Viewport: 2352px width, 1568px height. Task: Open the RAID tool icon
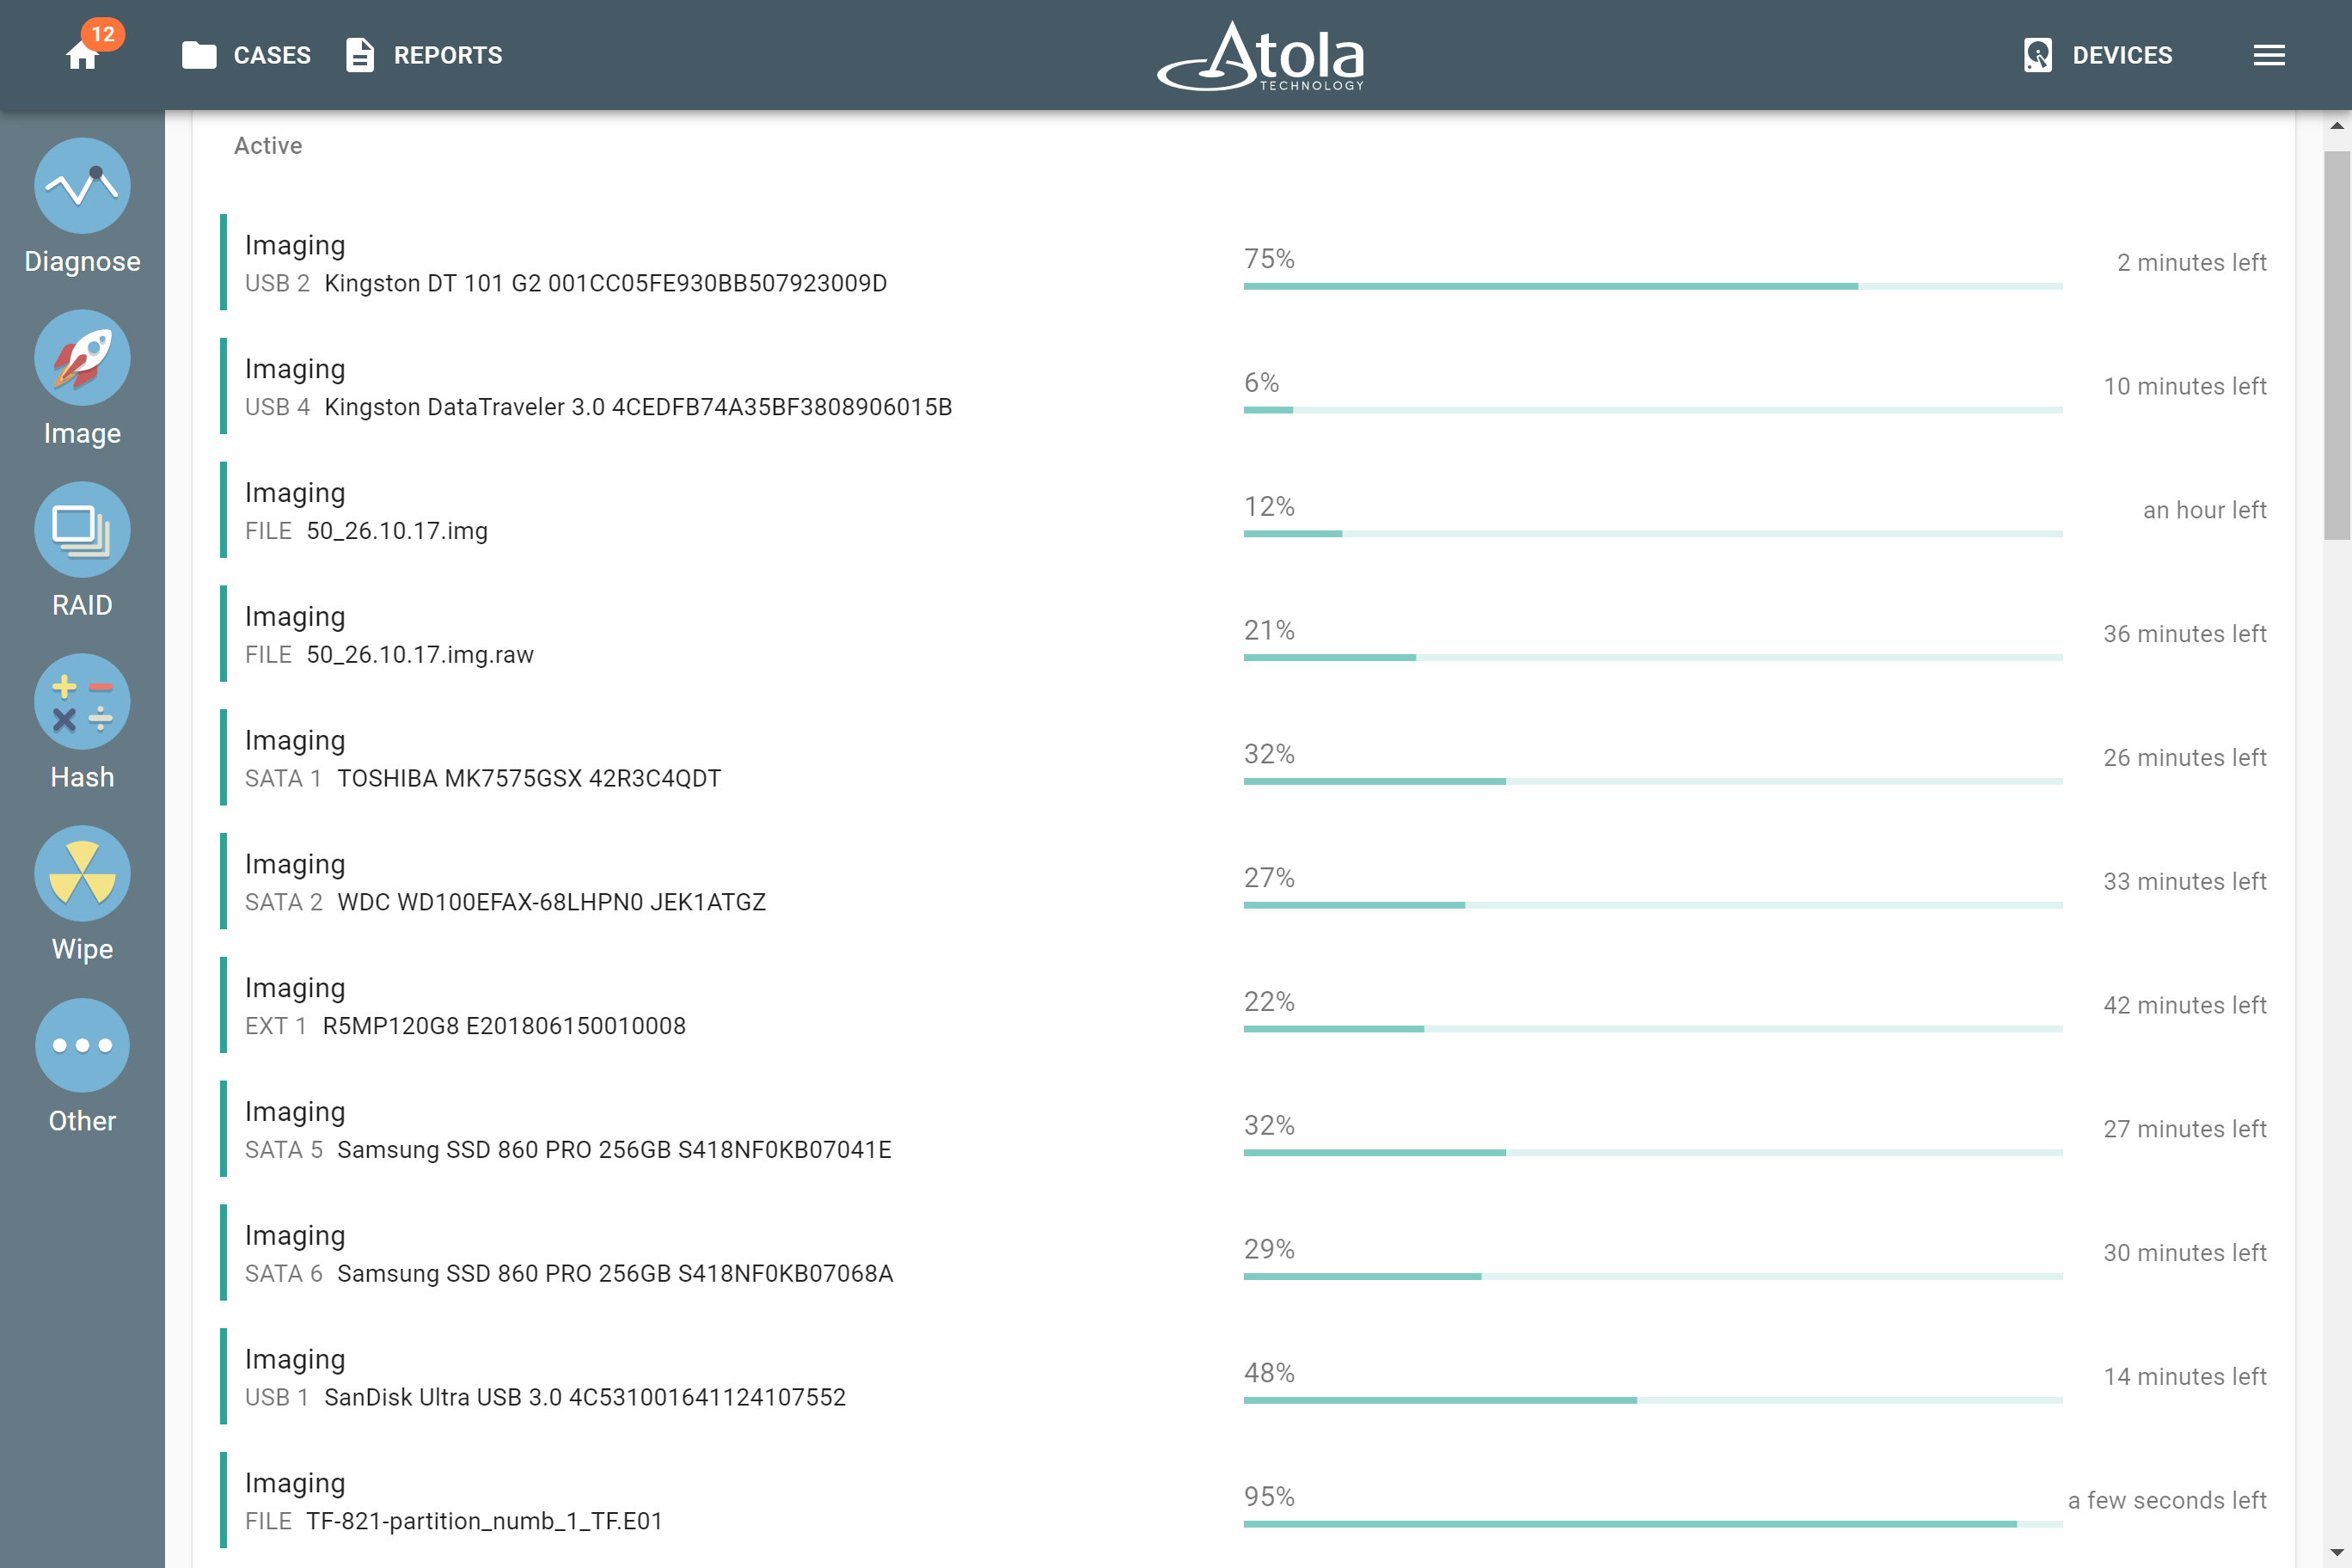pos(82,530)
